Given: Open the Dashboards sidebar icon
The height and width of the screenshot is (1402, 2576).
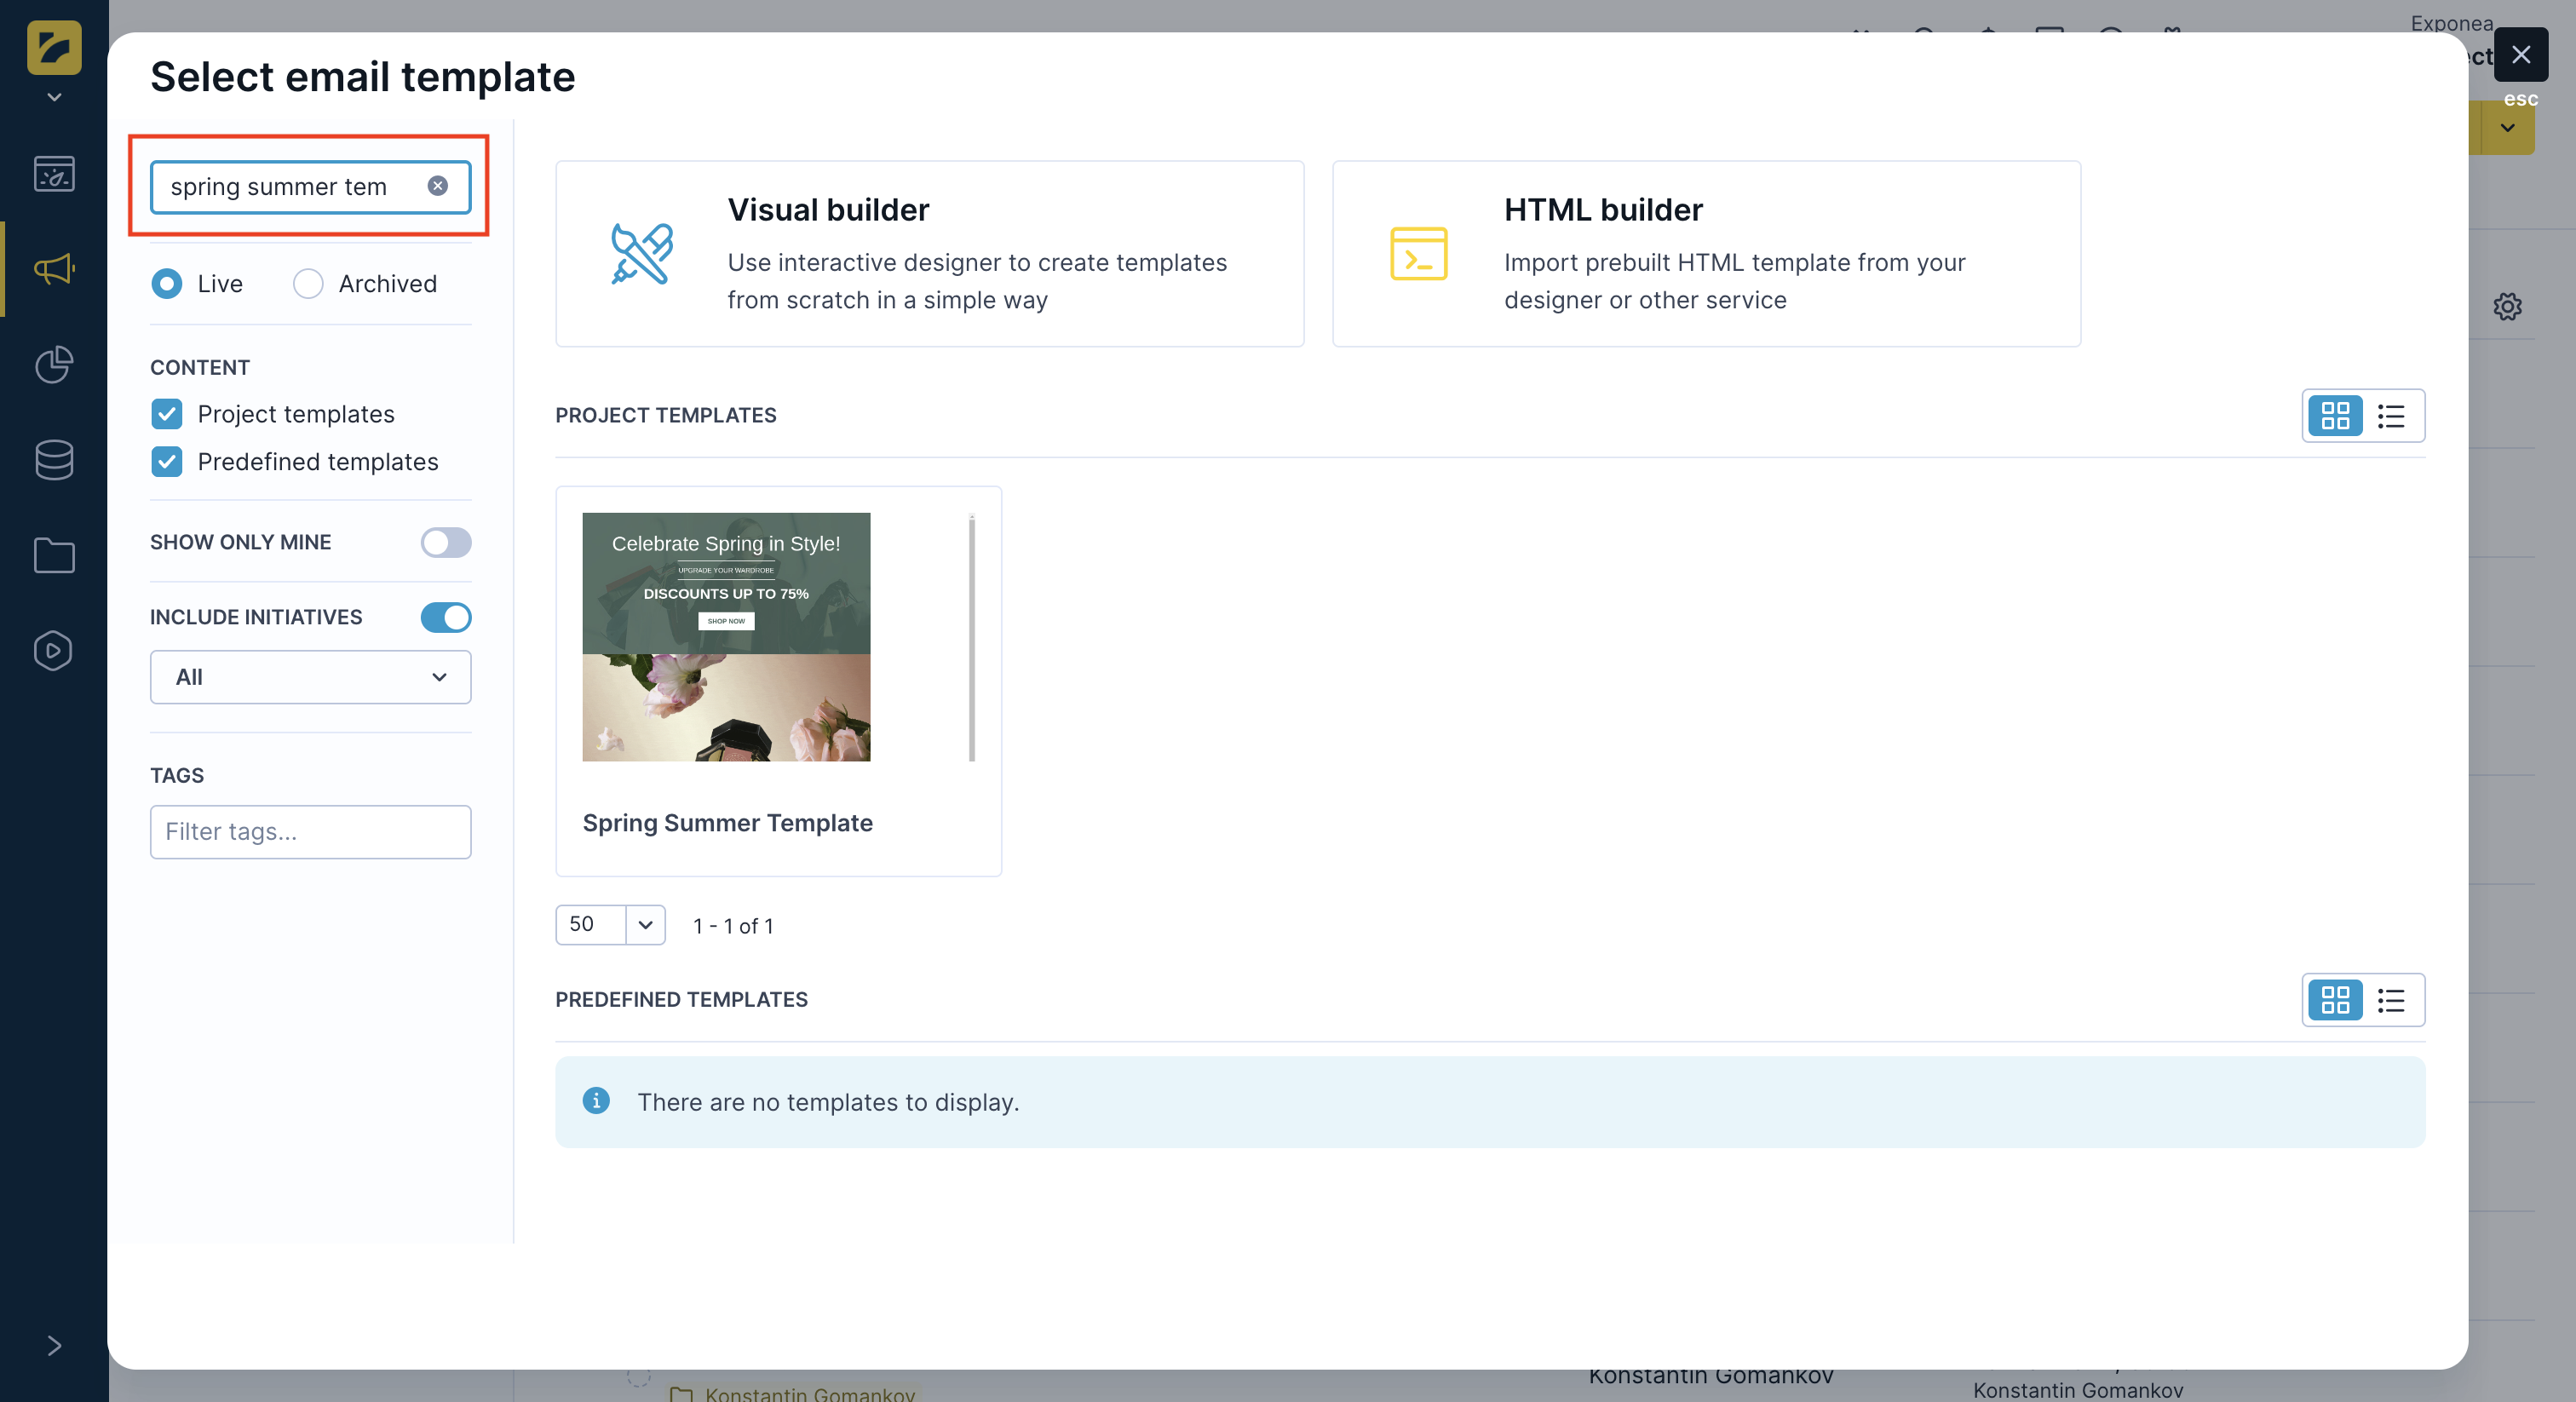Looking at the screenshot, I should point(54,174).
